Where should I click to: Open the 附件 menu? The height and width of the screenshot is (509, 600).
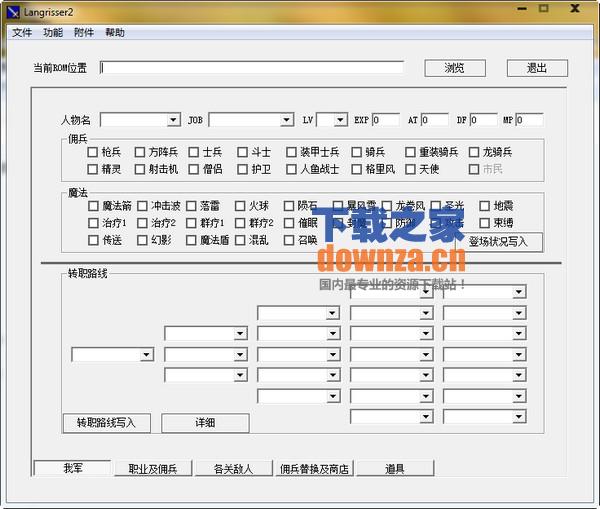pos(84,33)
